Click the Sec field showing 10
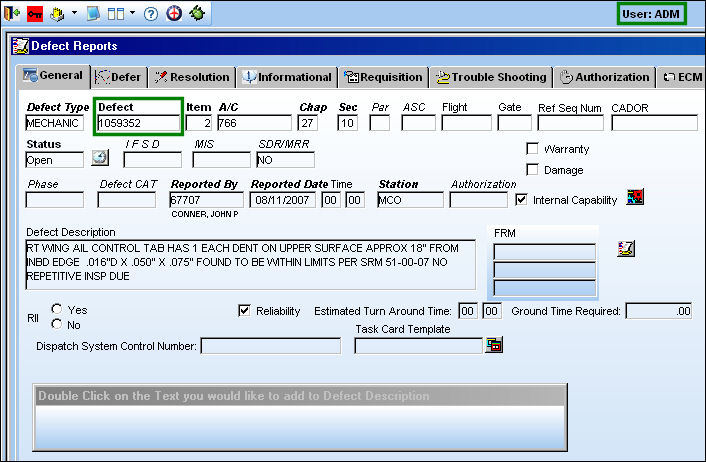The image size is (706, 462). (348, 123)
